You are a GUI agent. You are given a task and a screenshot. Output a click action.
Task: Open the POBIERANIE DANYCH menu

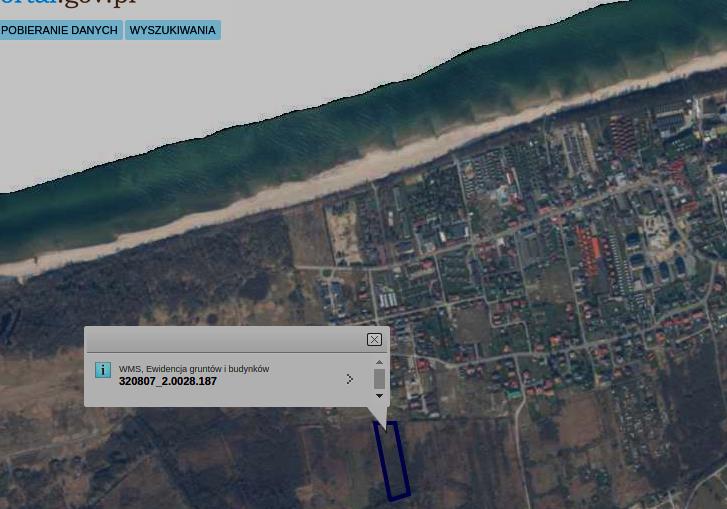pyautogui.click(x=60, y=30)
